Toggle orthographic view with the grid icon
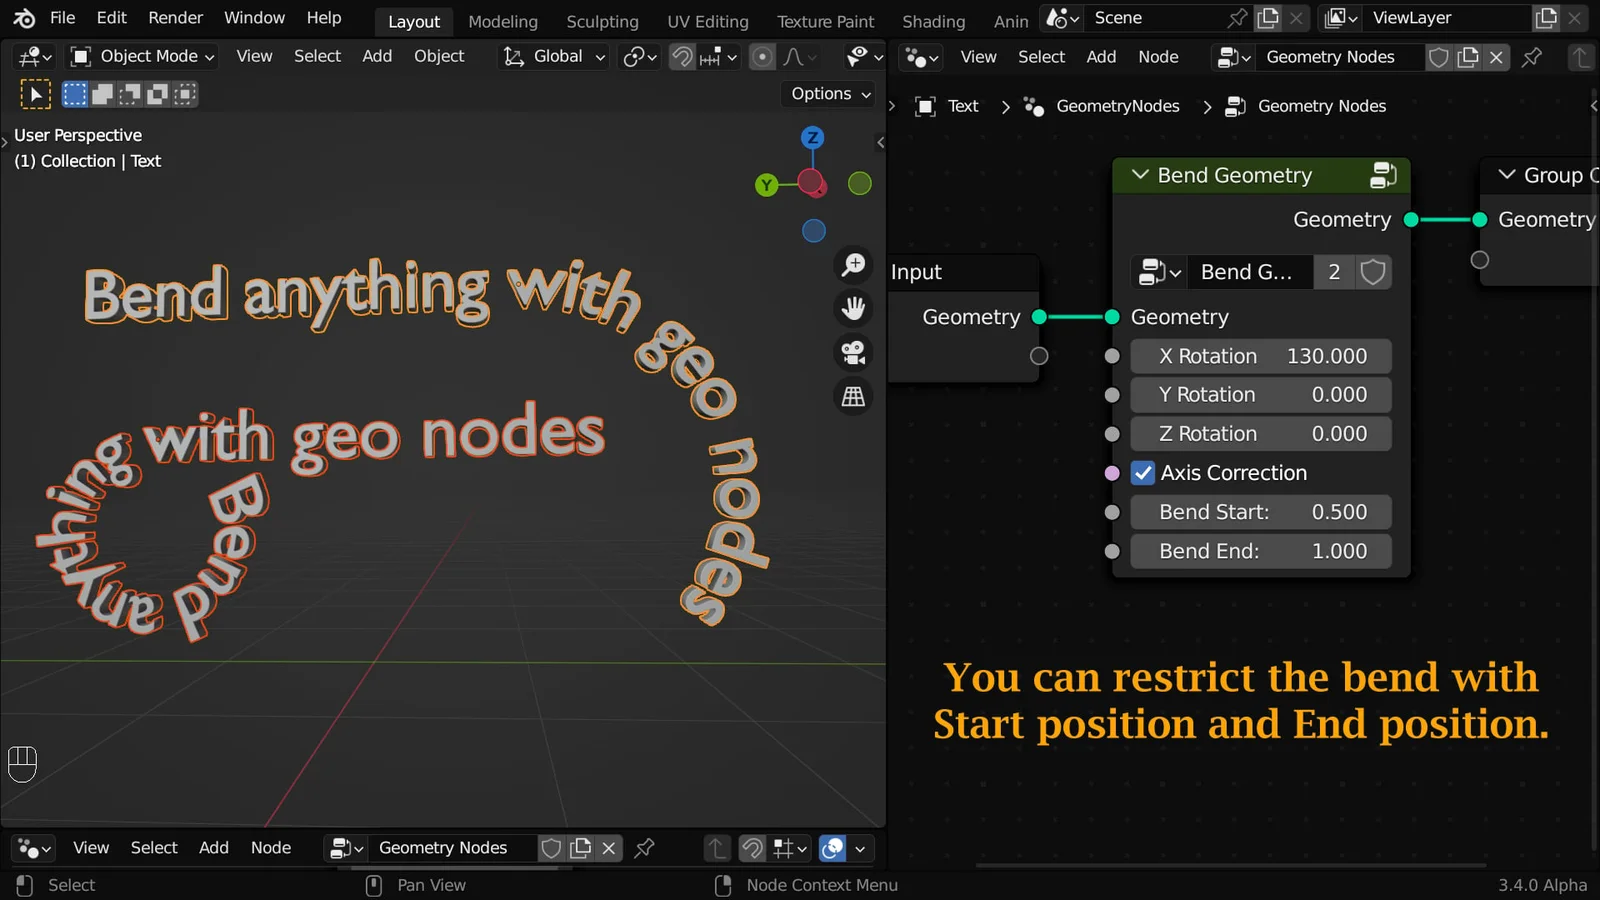 coord(853,396)
